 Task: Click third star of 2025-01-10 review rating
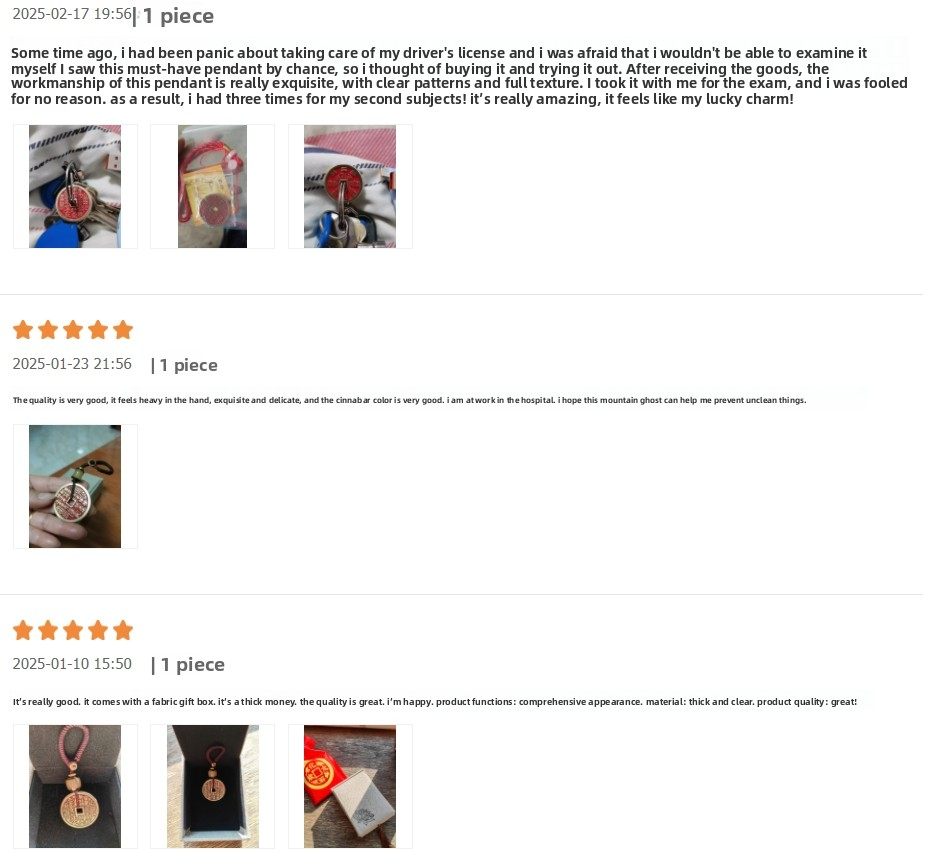tap(73, 630)
